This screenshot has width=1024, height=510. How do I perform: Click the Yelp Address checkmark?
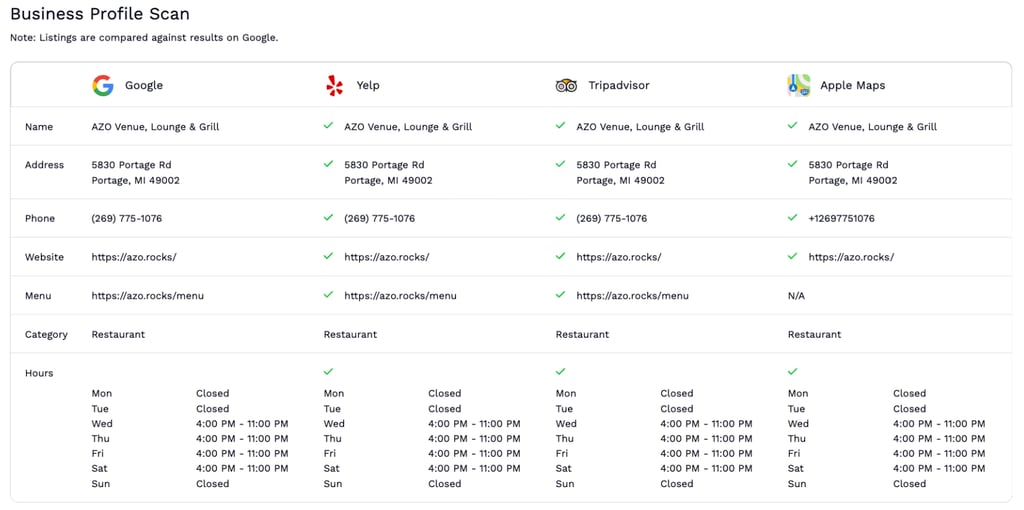point(328,164)
